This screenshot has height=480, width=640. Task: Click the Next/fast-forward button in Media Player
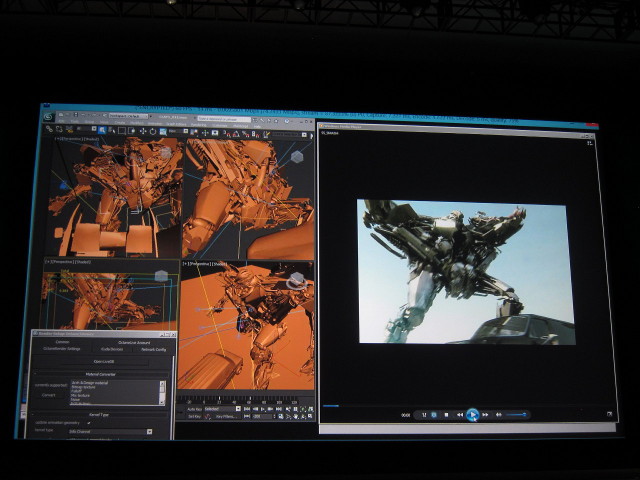point(485,415)
